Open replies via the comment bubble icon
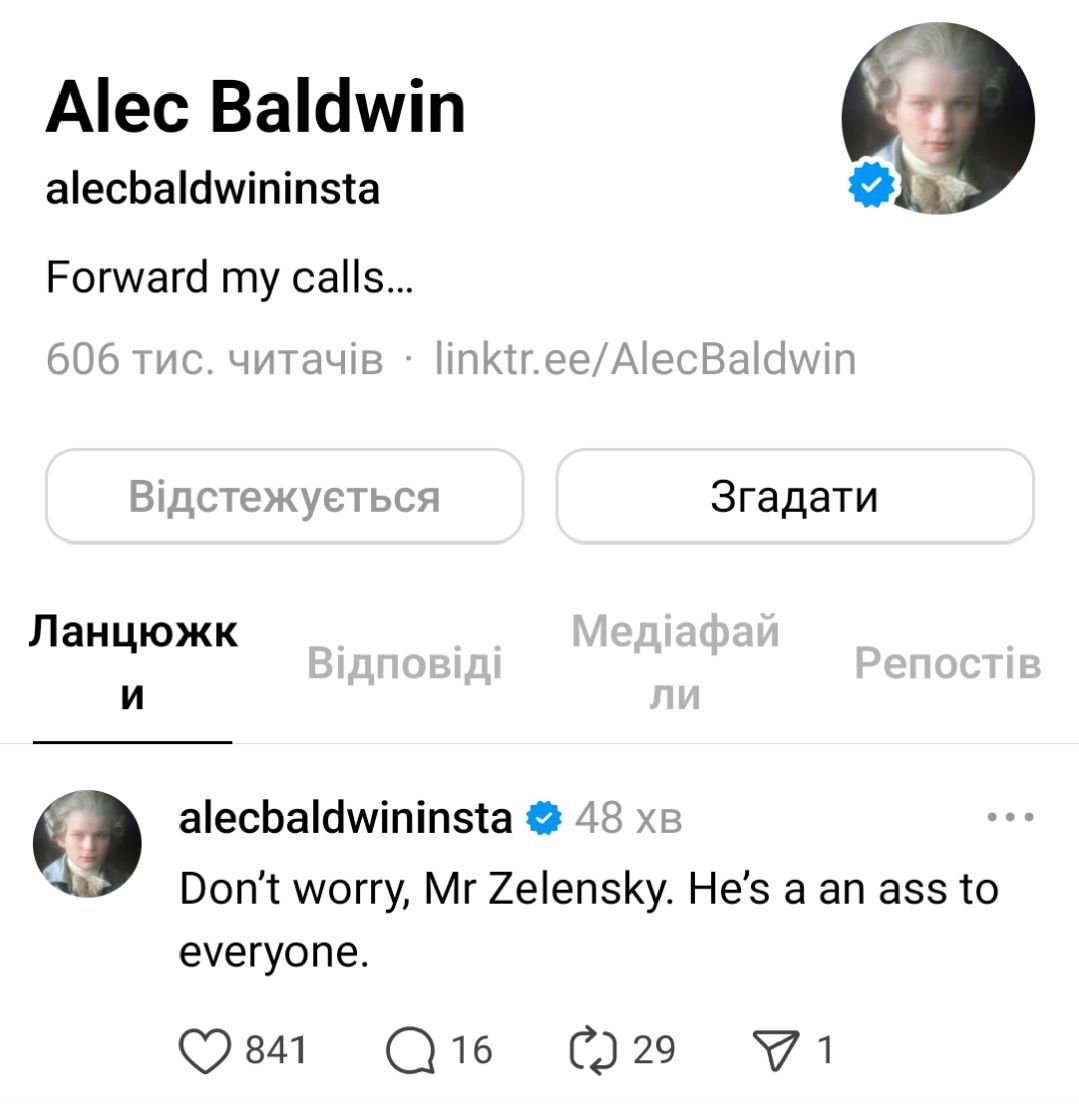 [x=411, y=1050]
